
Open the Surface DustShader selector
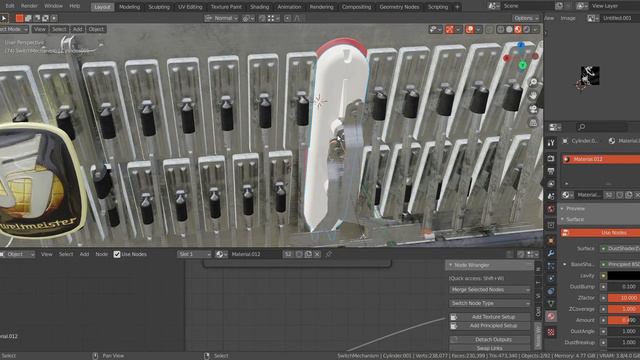(x=620, y=249)
